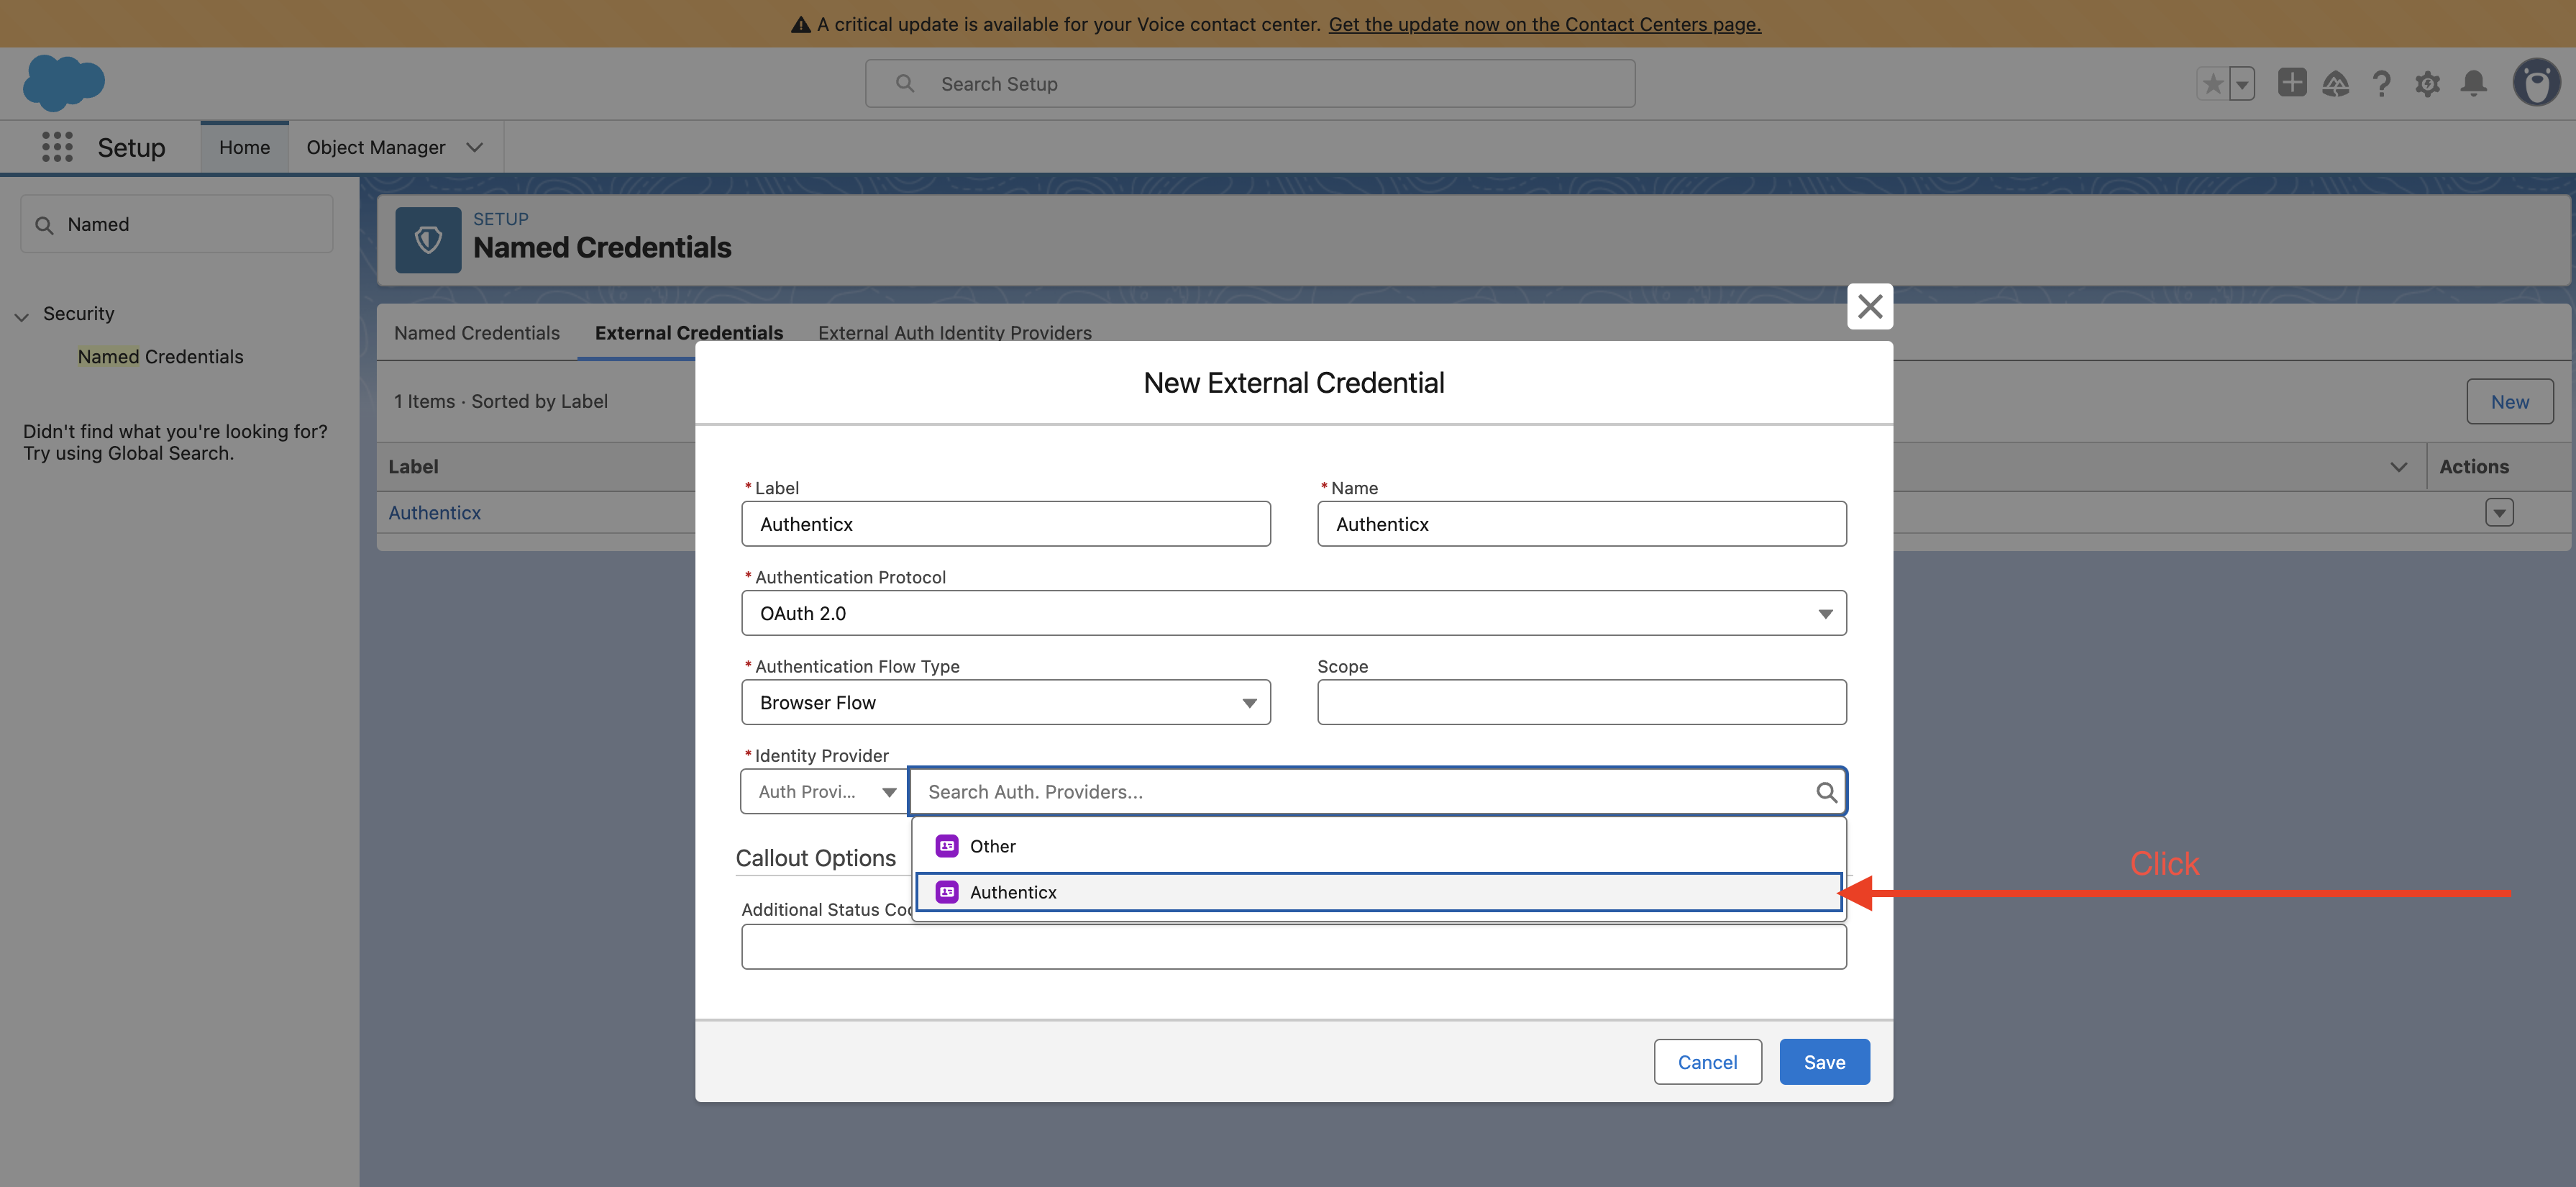
Task: Open the Object Manager tab
Action: click(x=376, y=147)
